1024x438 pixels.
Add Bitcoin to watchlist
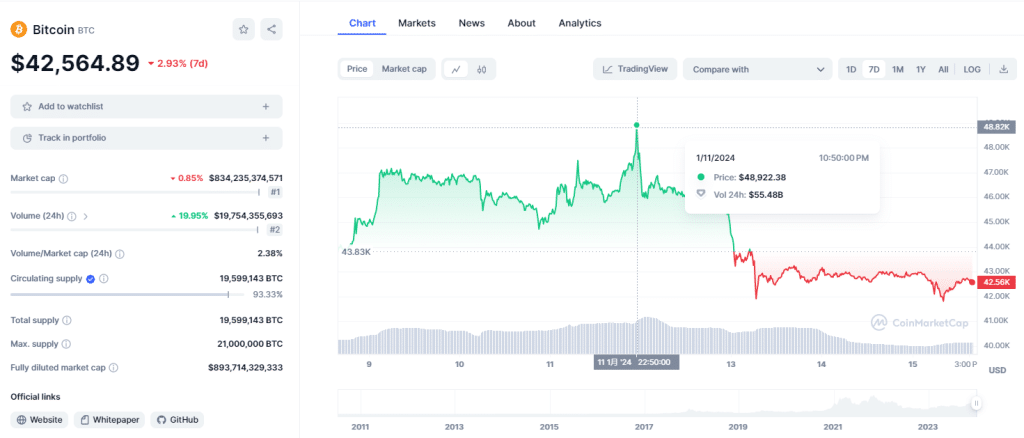146,106
